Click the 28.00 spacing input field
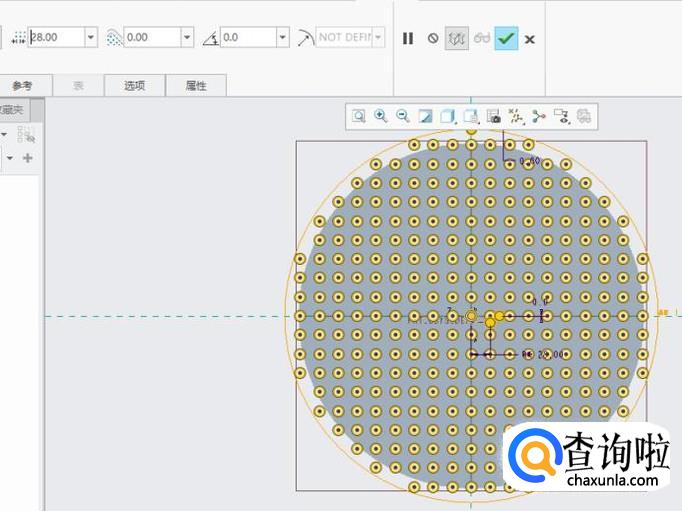This screenshot has height=511, width=682. click(x=56, y=37)
